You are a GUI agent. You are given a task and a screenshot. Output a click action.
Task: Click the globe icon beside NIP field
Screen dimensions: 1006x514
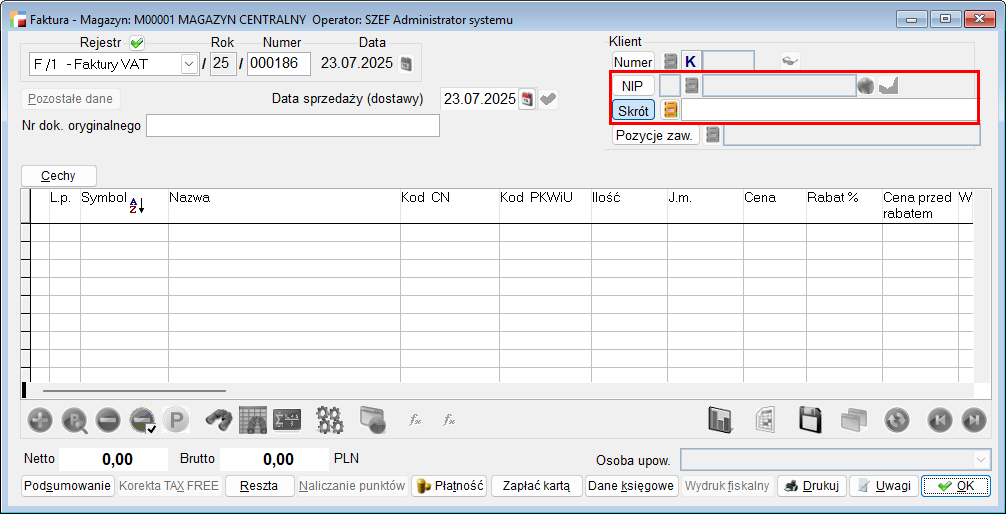click(x=866, y=86)
